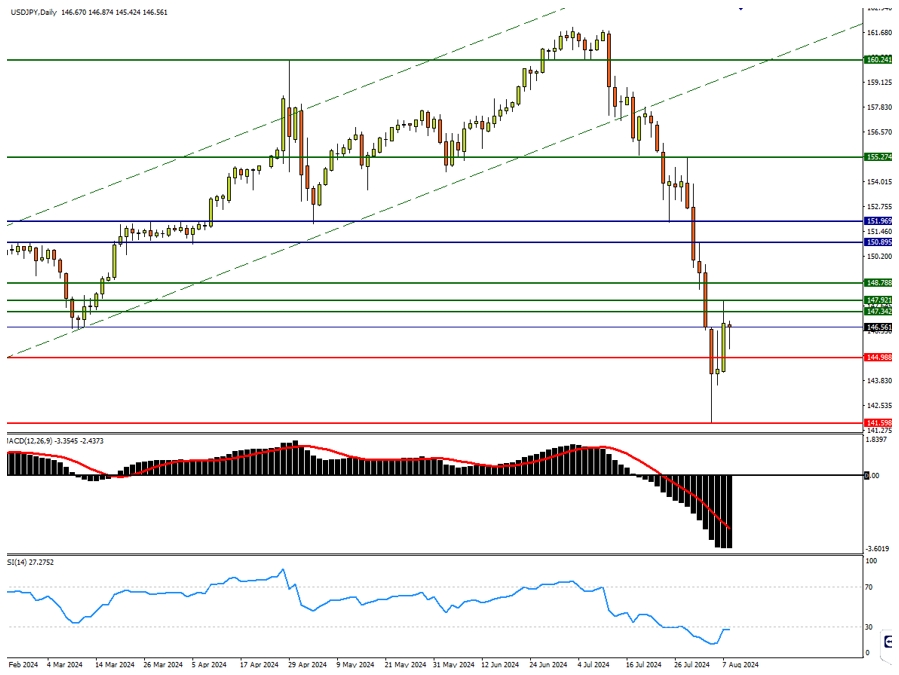Click the 7 Aug 2024 date label
This screenshot has width=899, height=675.
click(x=741, y=663)
